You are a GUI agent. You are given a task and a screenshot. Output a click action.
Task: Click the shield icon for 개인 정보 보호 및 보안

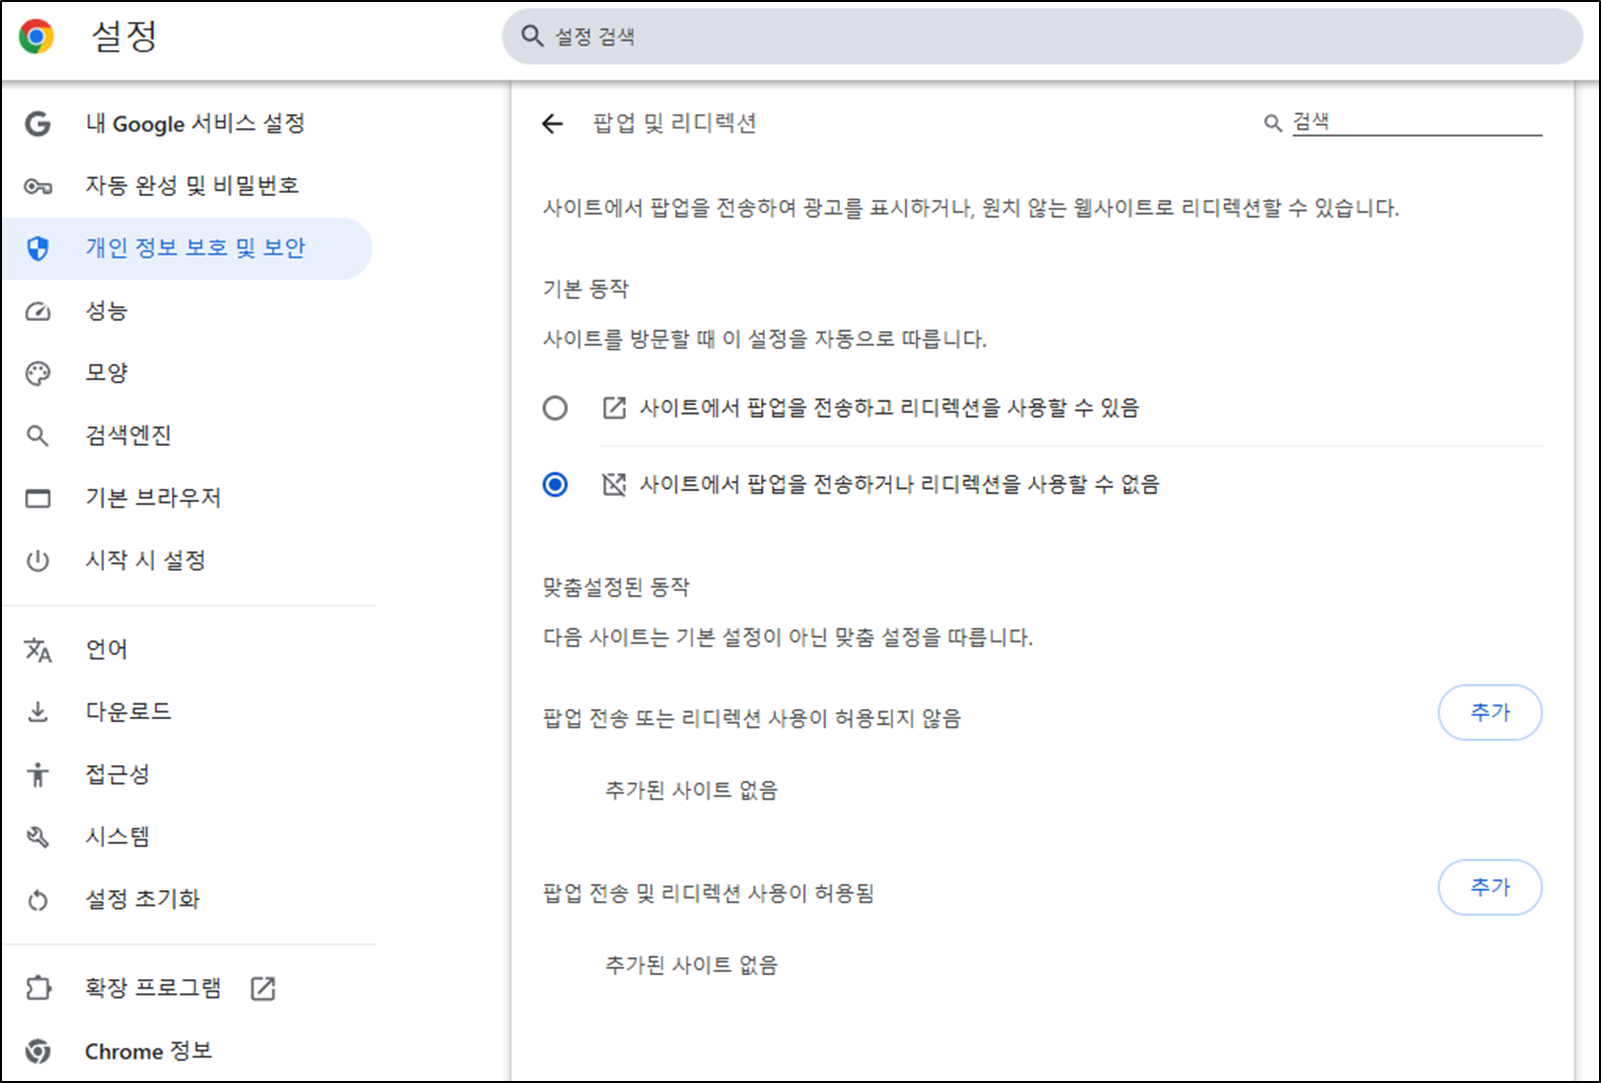click(x=38, y=248)
